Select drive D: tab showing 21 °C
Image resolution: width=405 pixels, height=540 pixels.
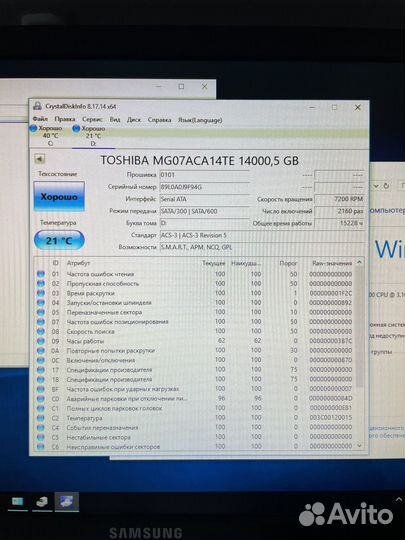(93, 136)
